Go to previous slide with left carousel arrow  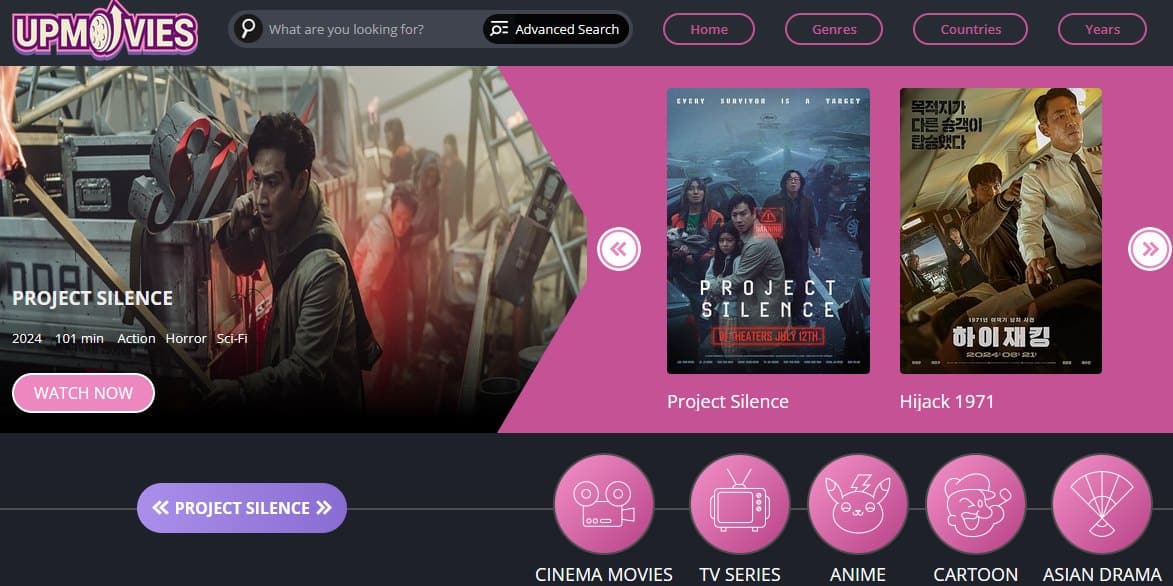click(619, 248)
